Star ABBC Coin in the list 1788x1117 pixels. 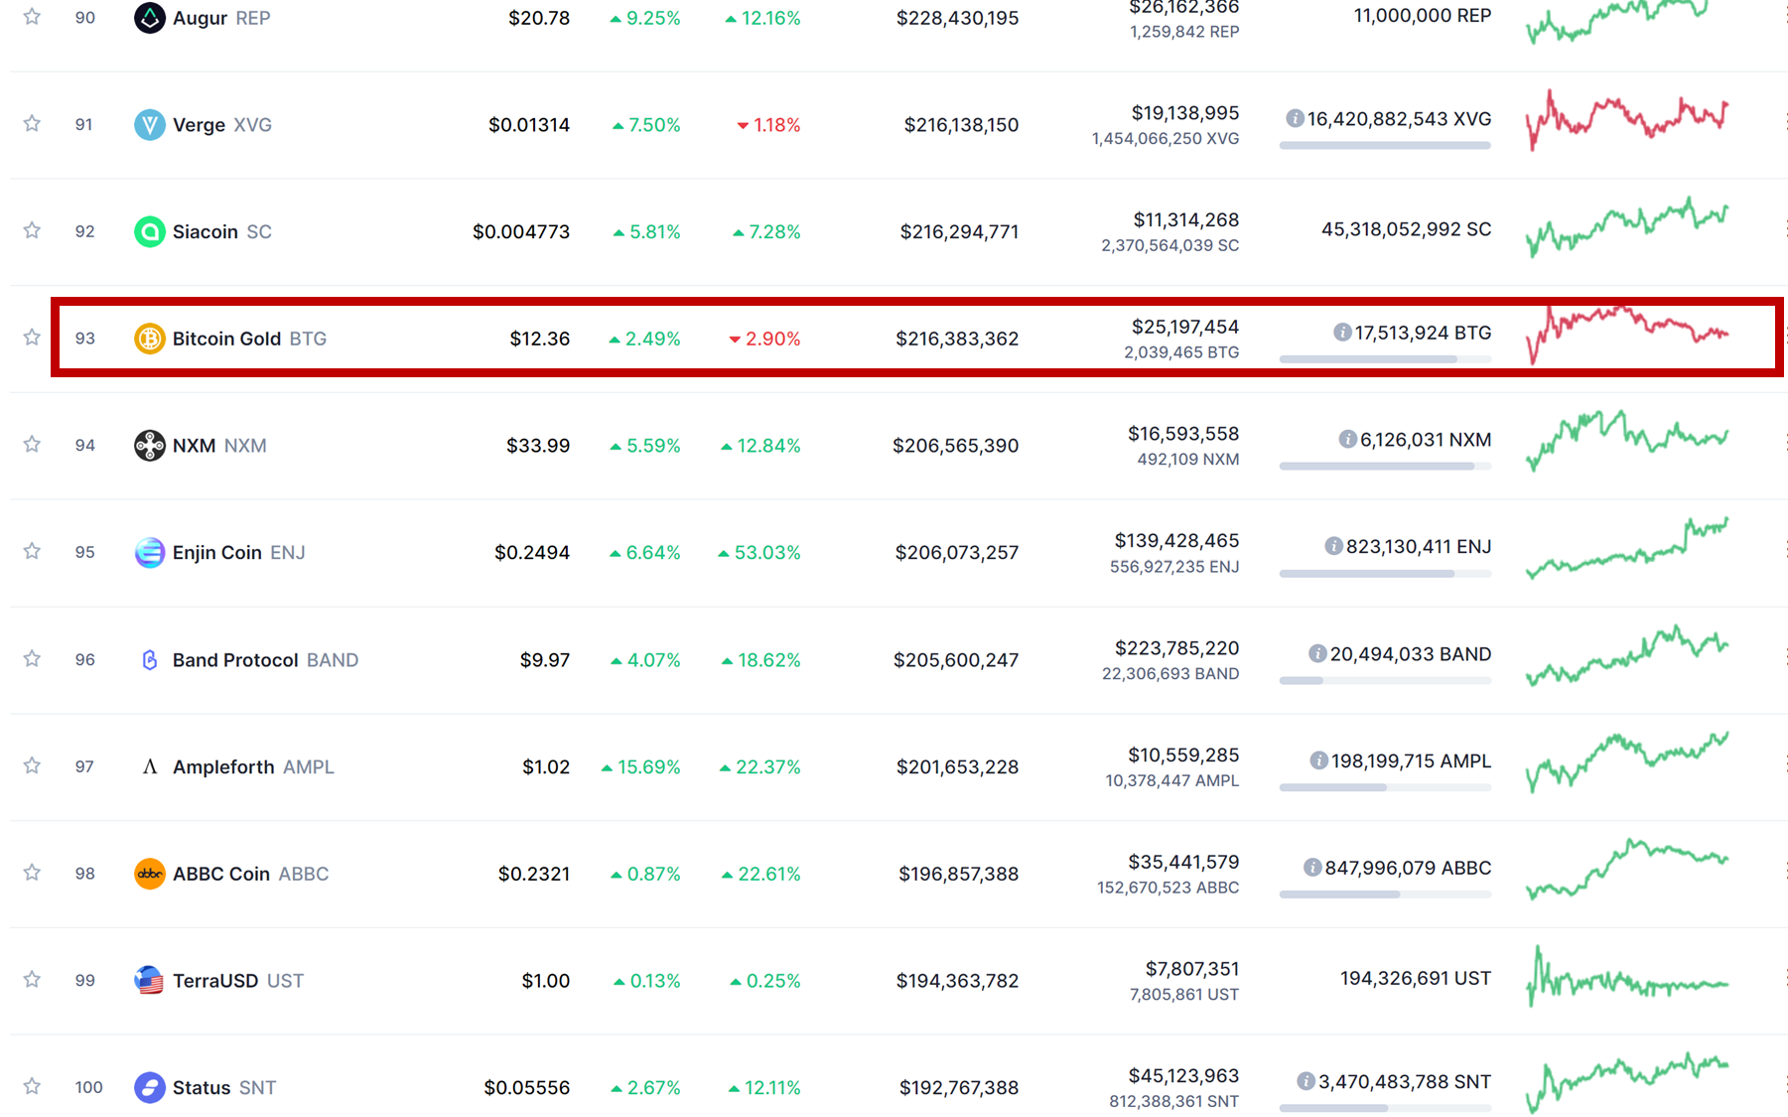32,873
